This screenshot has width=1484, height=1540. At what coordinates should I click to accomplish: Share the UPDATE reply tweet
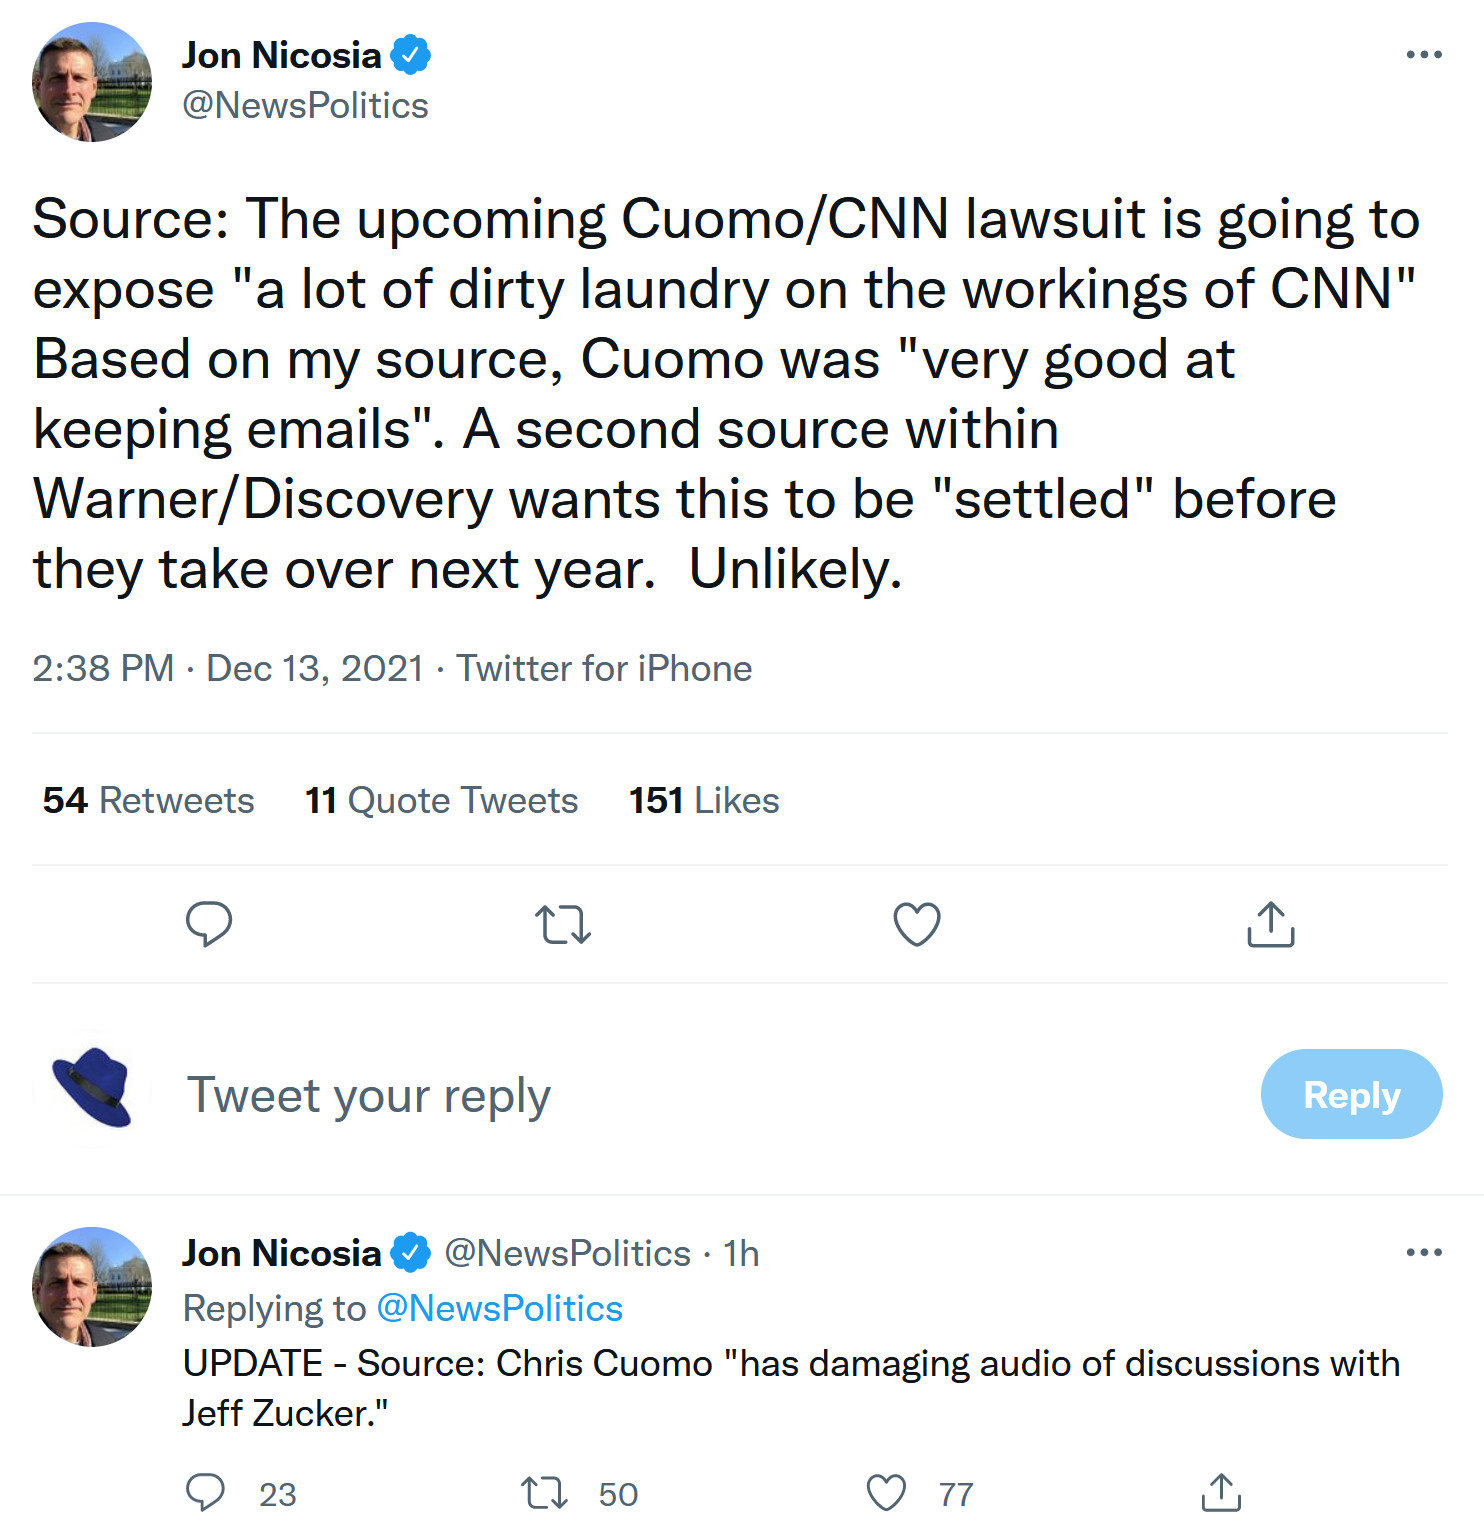(x=1221, y=1493)
